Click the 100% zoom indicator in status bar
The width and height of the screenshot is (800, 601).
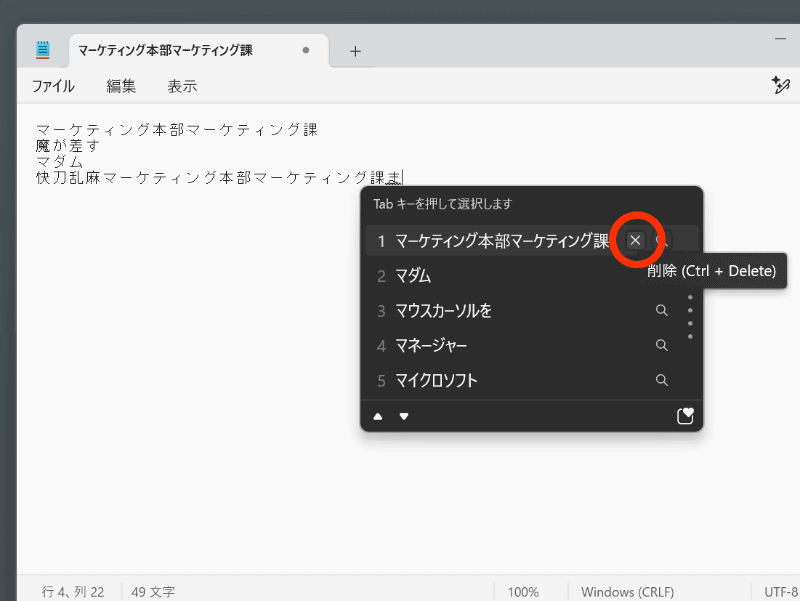click(524, 591)
